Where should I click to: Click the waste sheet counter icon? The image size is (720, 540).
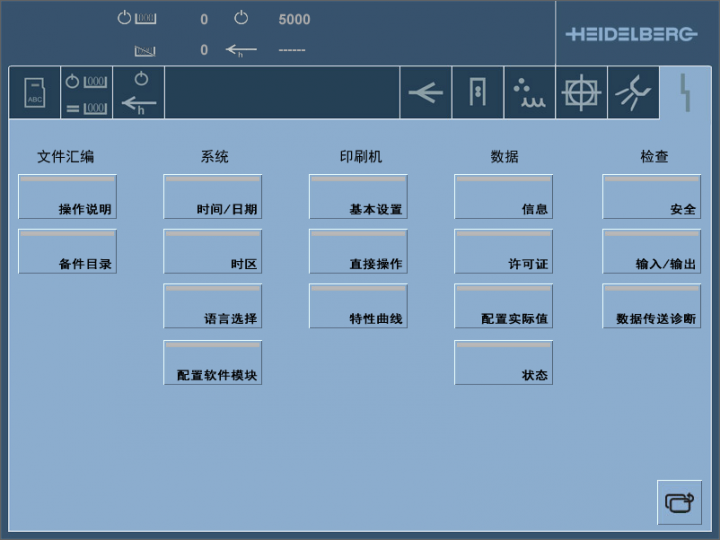145,51
